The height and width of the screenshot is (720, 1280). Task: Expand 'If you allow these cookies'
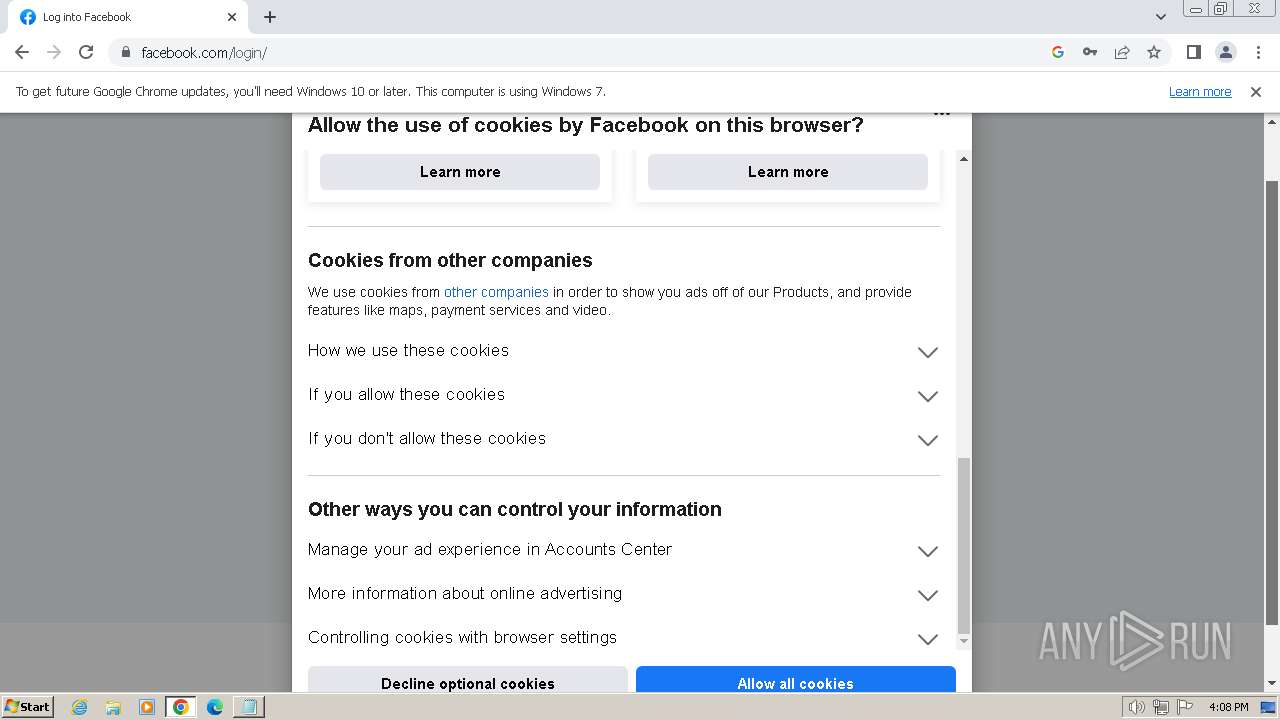click(x=927, y=396)
